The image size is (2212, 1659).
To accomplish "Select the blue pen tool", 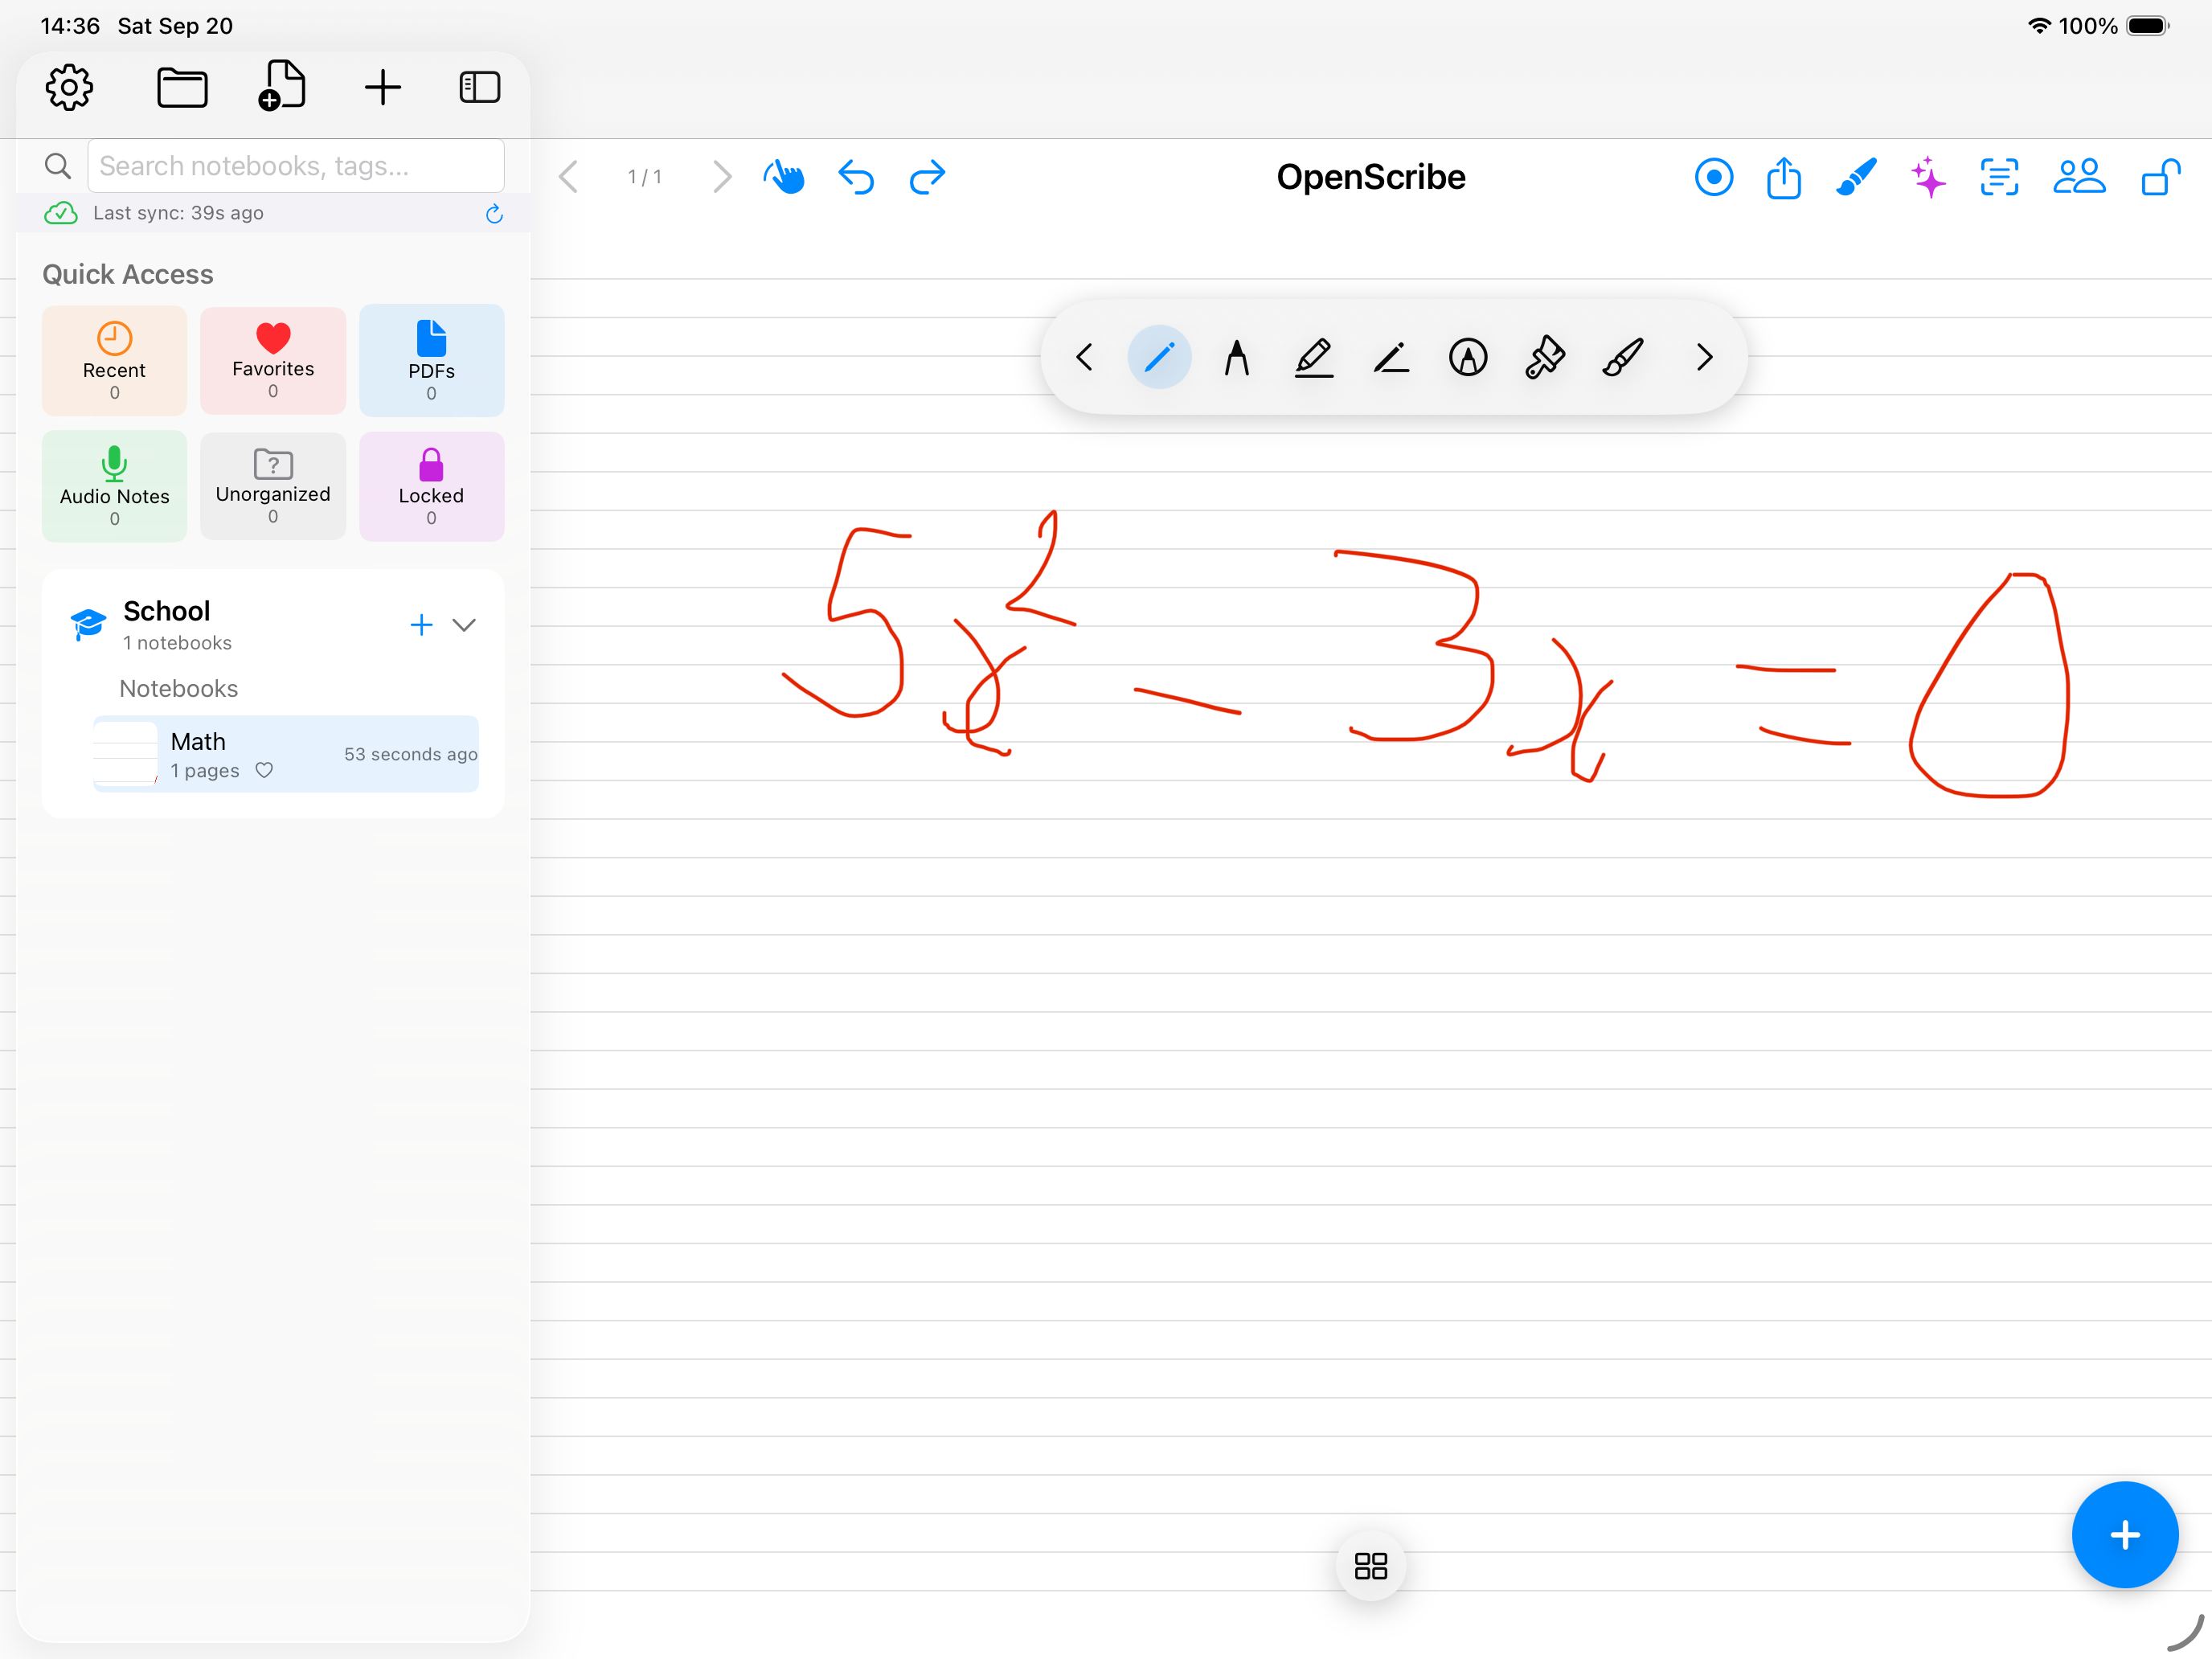I will (x=1159, y=357).
